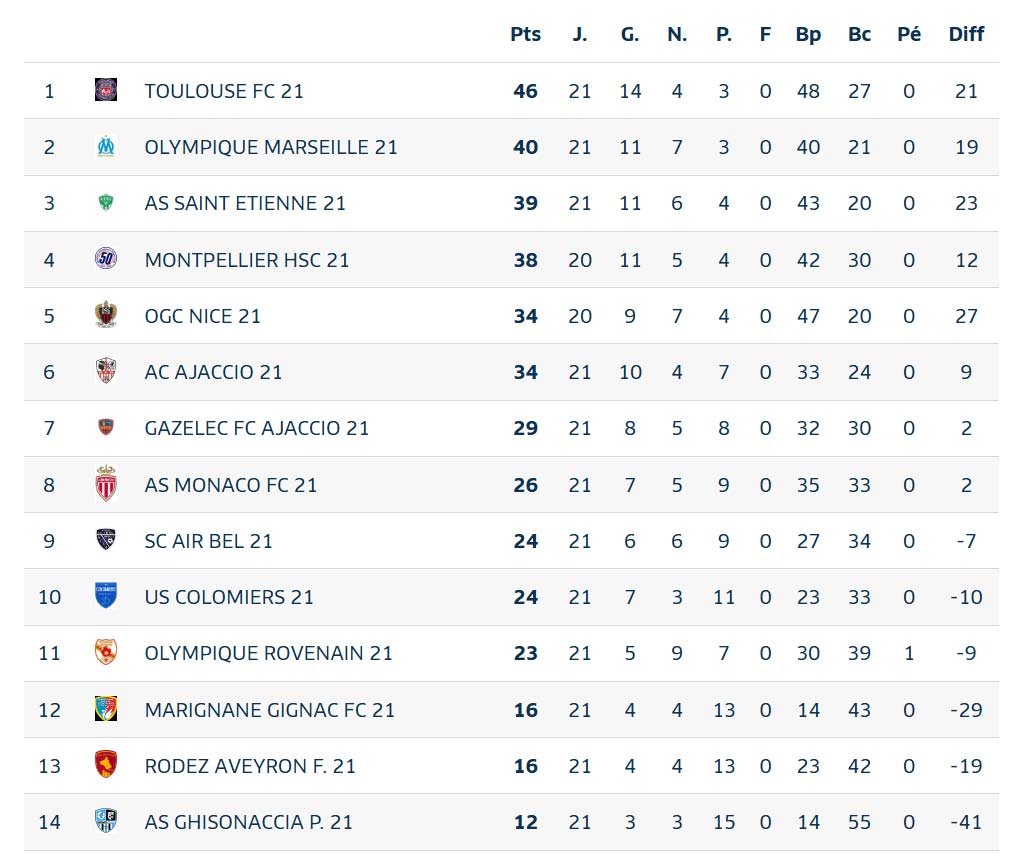Click the Toulouse FC club crest
This screenshot has width=1019, height=862.
[106, 90]
